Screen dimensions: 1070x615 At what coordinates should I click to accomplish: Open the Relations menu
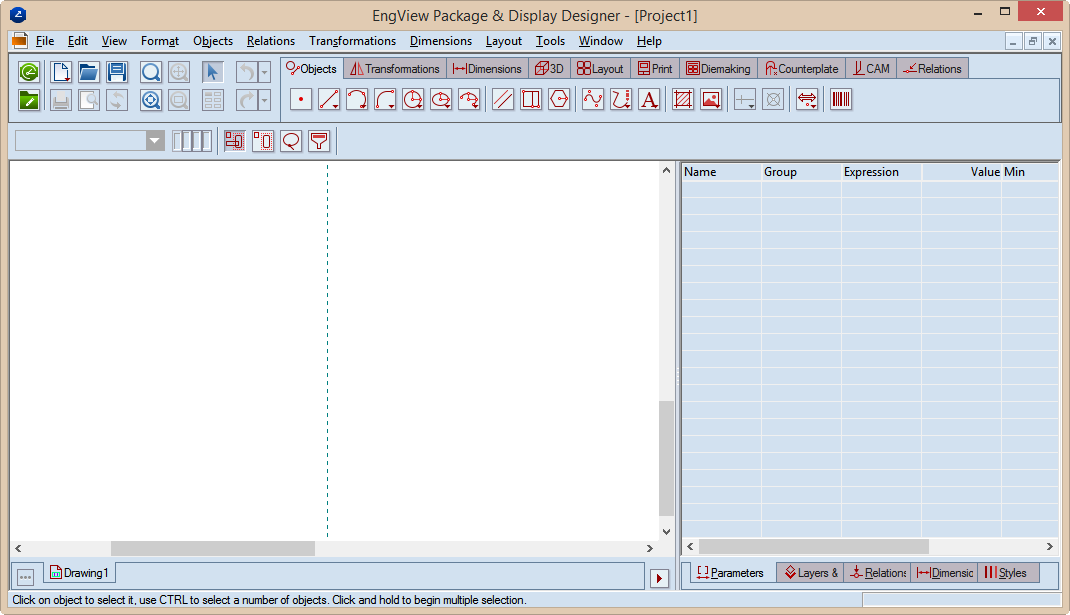[x=271, y=41]
